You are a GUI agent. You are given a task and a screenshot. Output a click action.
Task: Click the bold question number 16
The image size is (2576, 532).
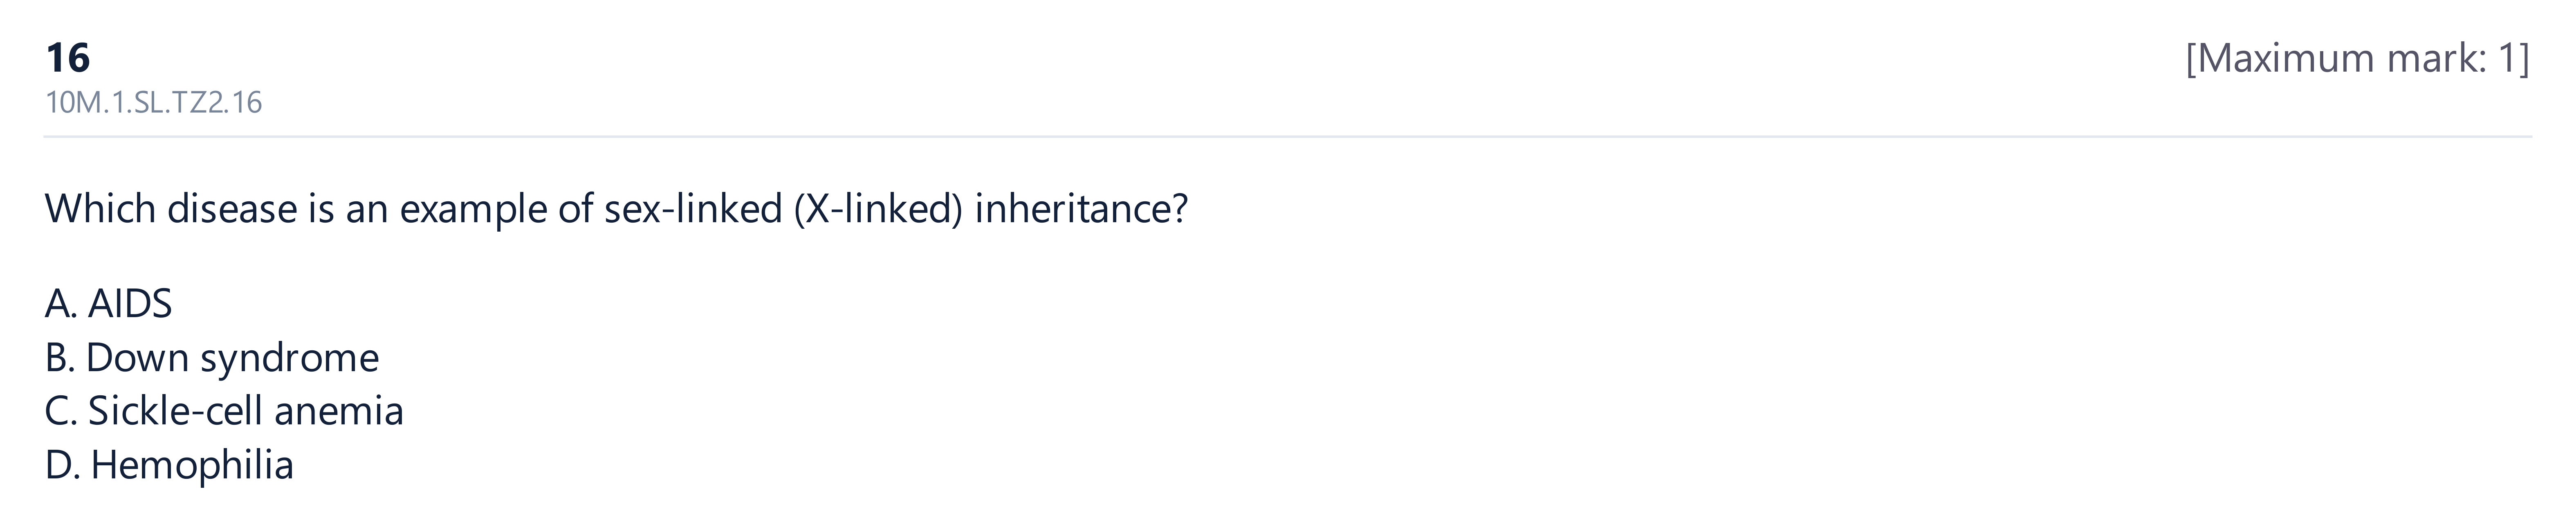pyautogui.click(x=68, y=58)
